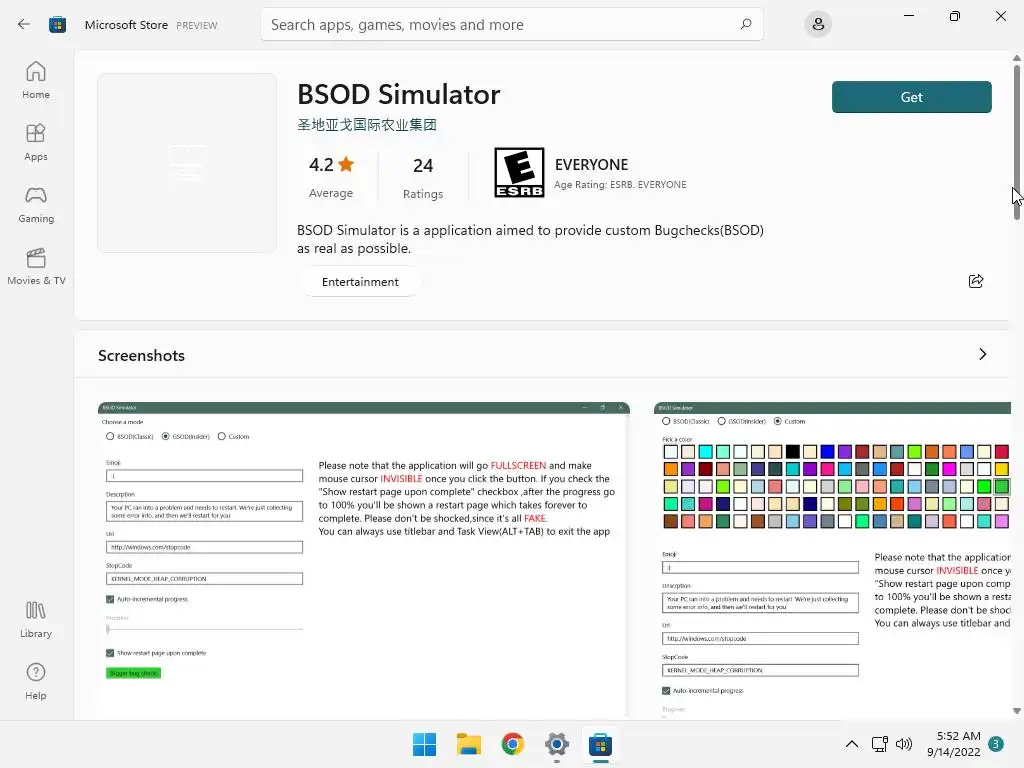Image resolution: width=1024 pixels, height=768 pixels.
Task: Click the BSOD Simulator app icon tile
Action: coord(187,163)
